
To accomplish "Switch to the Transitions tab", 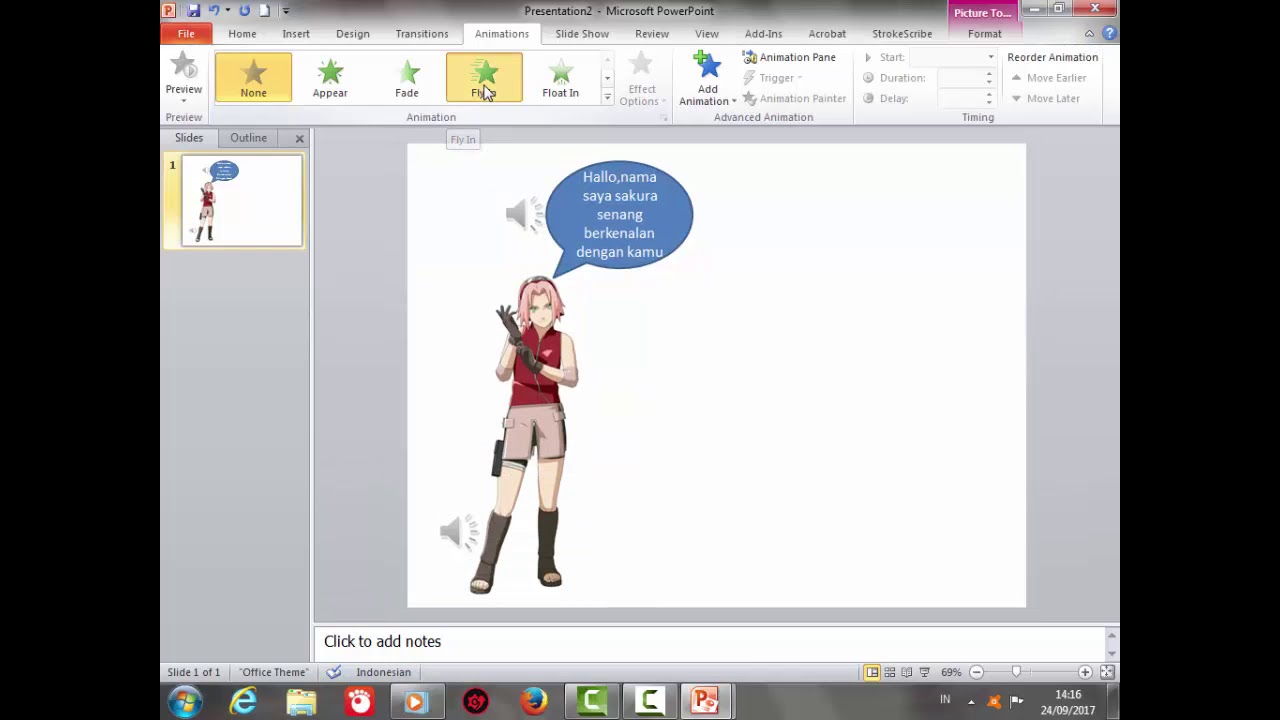I will (x=422, y=34).
